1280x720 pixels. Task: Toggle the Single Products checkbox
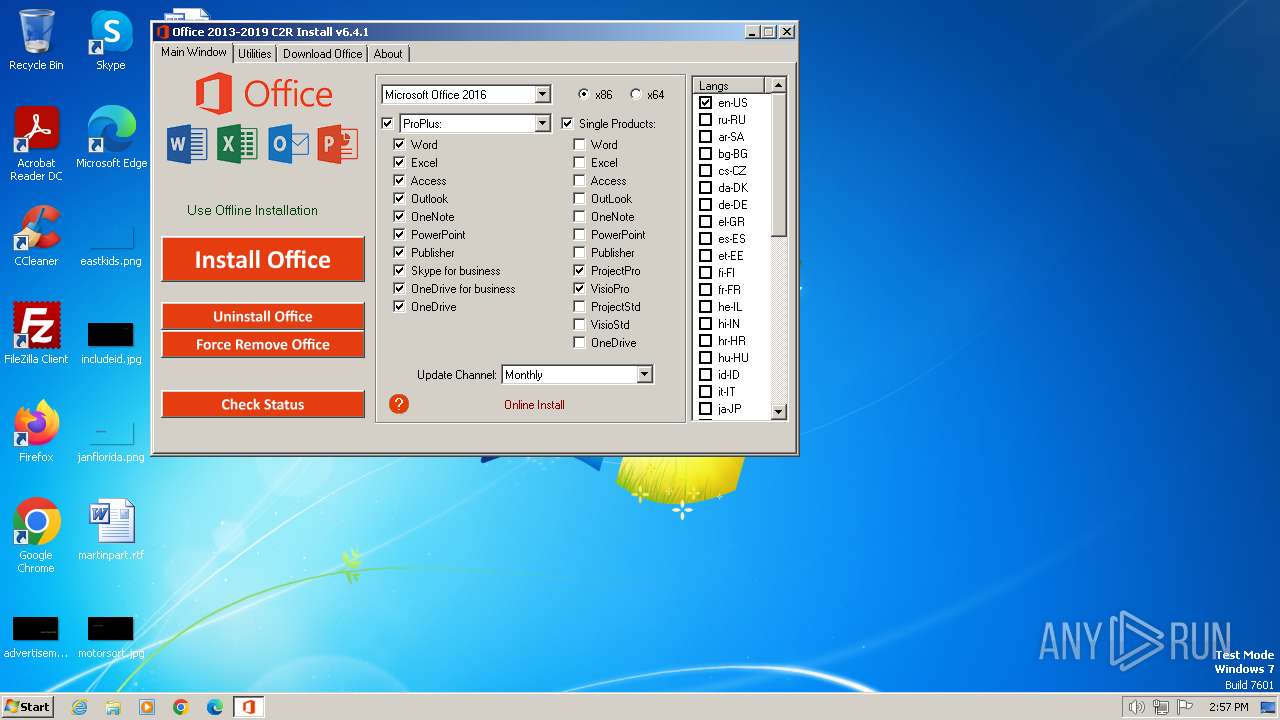point(568,123)
